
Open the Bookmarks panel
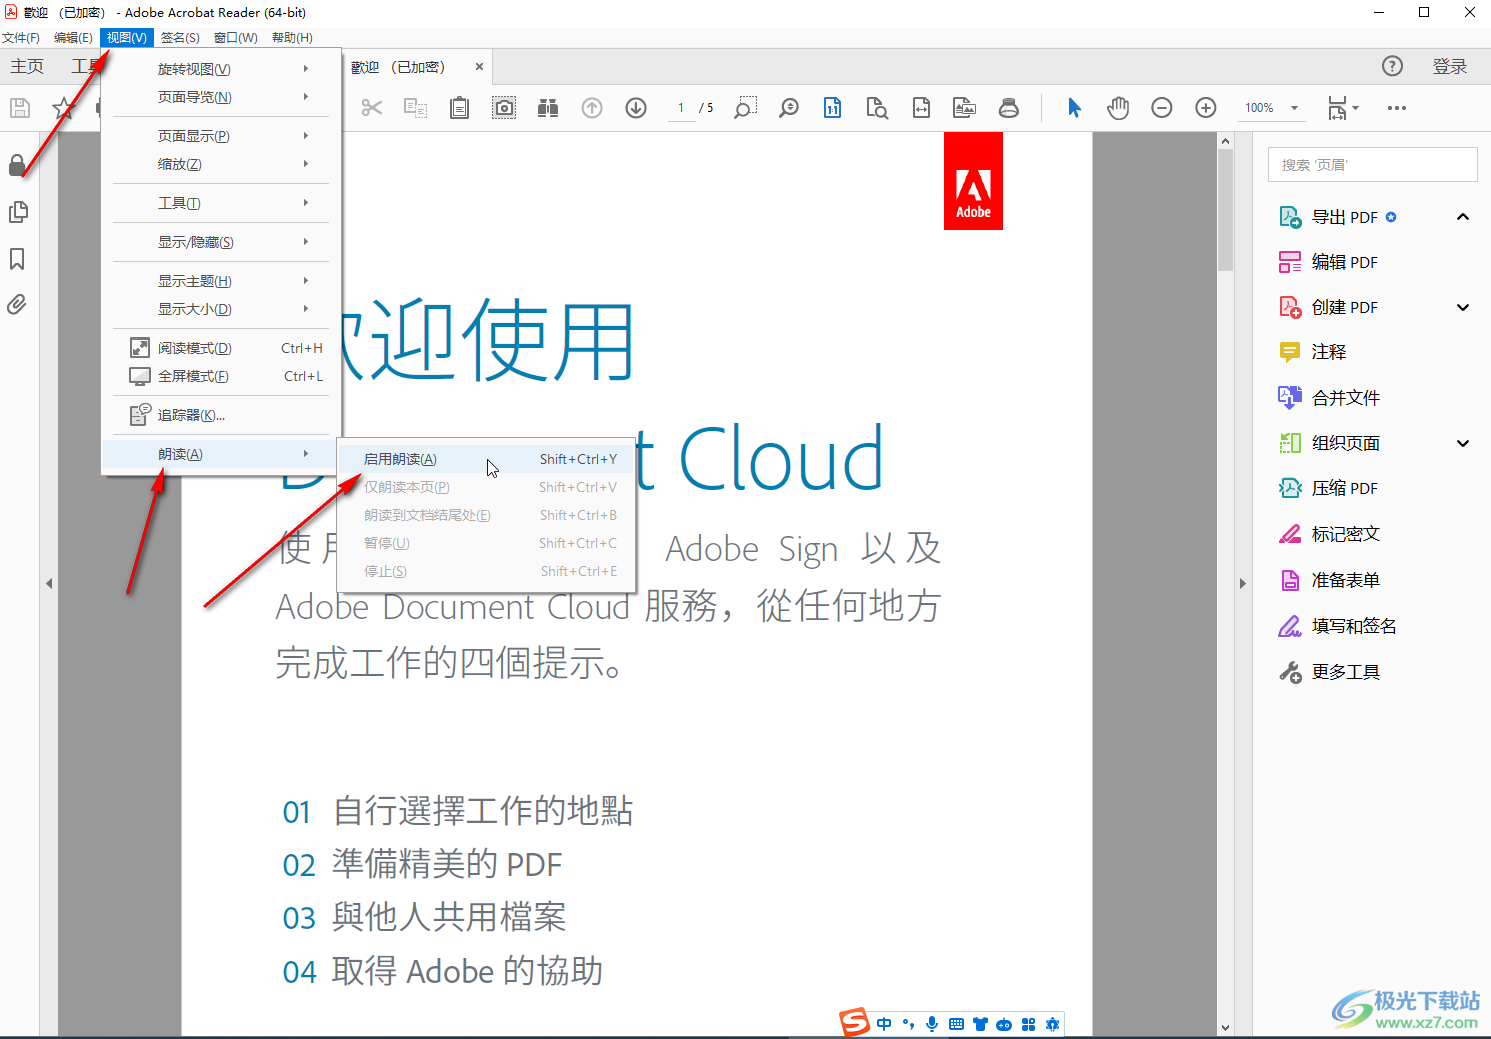pos(17,259)
